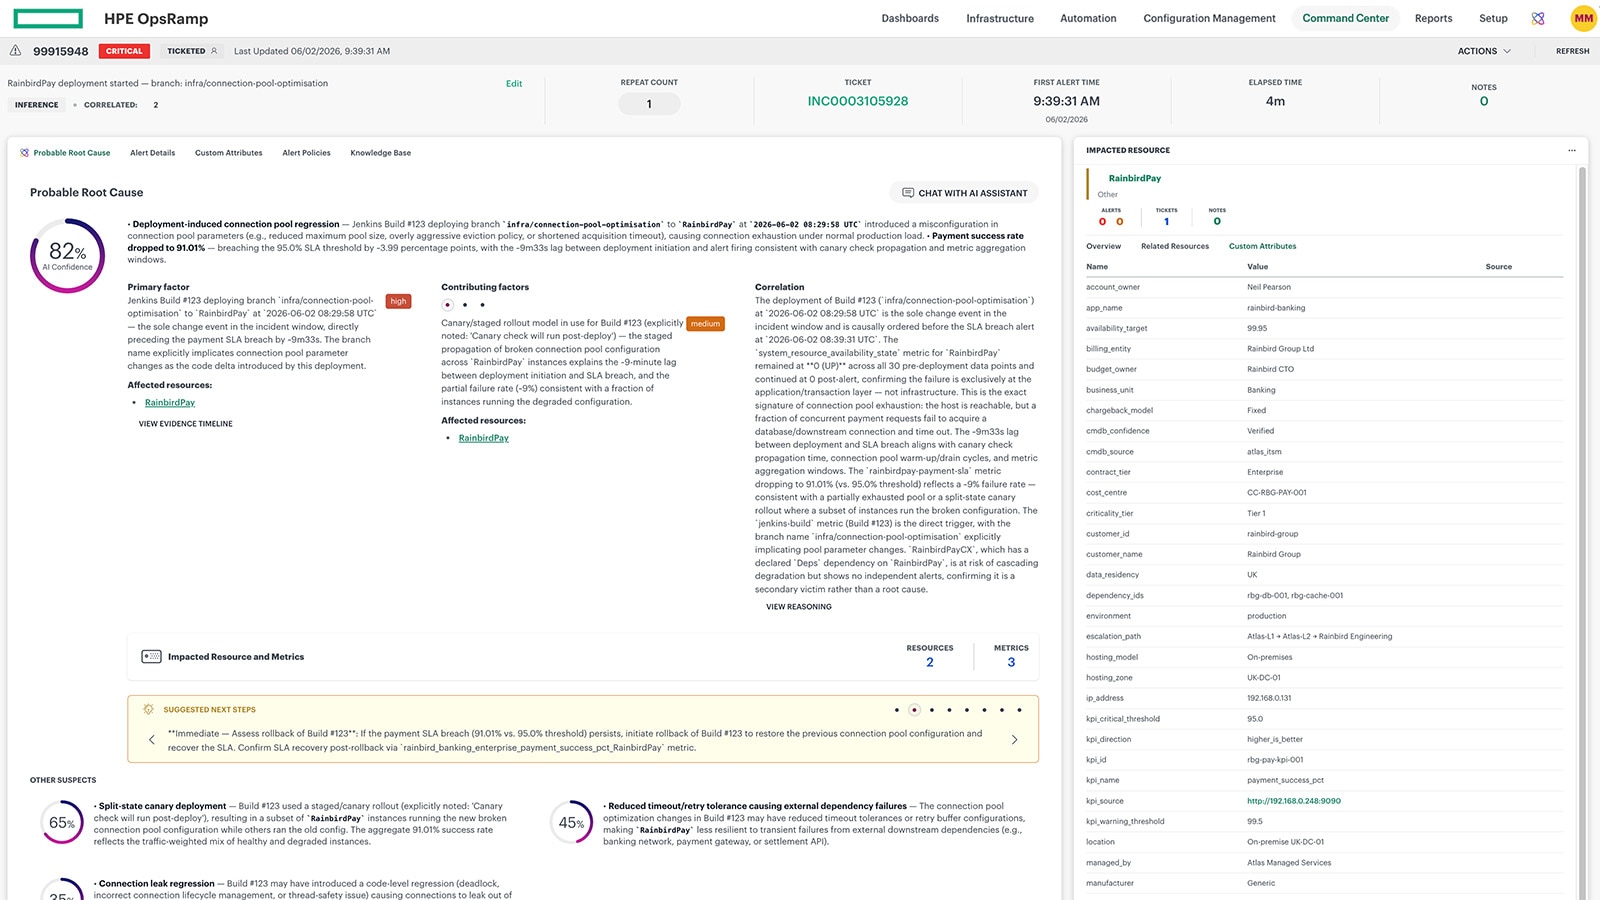The height and width of the screenshot is (900, 1600).
Task: Click the 45% confidence ring for reduced timeout
Action: [x=571, y=823]
